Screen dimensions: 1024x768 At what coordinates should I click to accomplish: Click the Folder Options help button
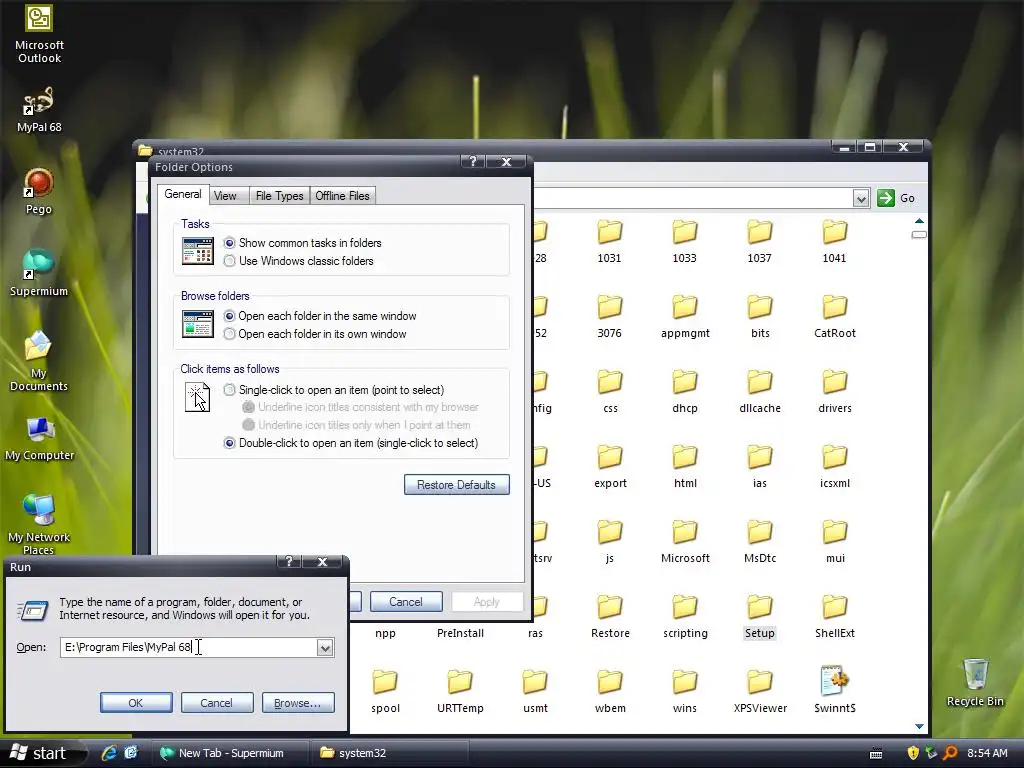point(473,161)
